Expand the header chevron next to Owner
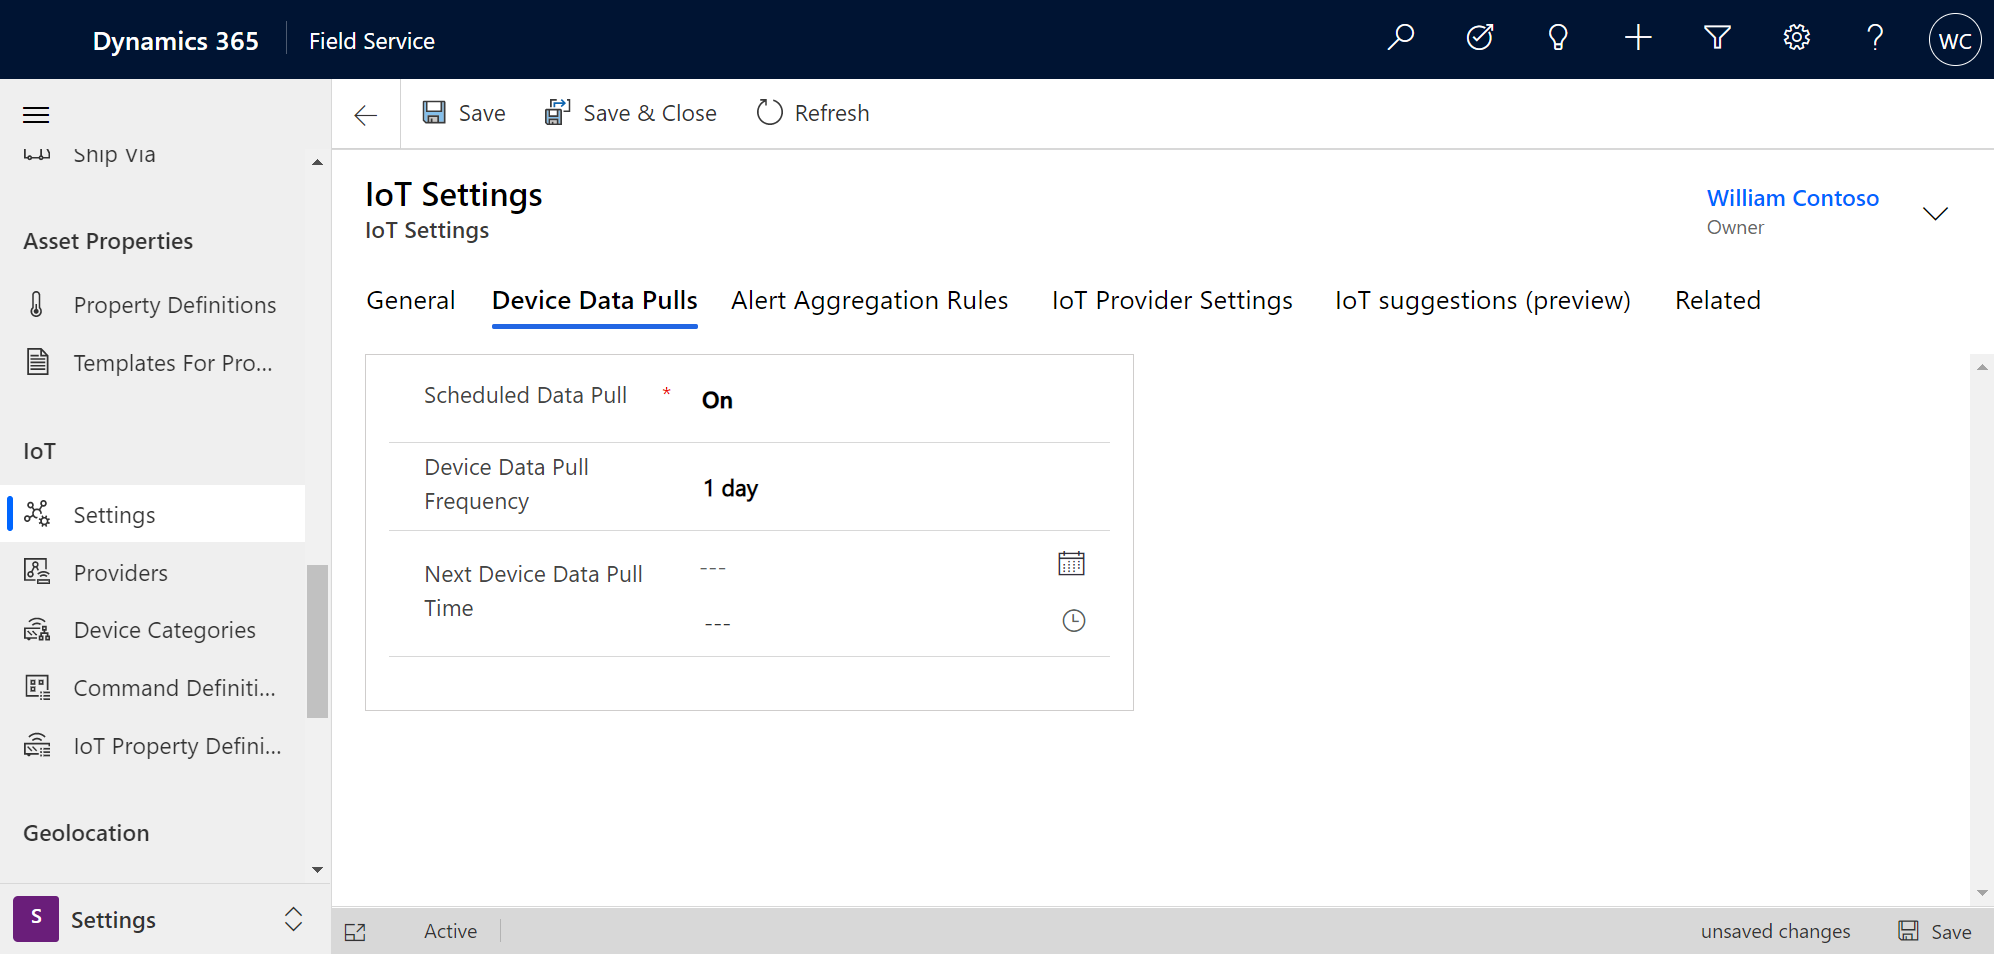The image size is (1994, 954). (1935, 213)
